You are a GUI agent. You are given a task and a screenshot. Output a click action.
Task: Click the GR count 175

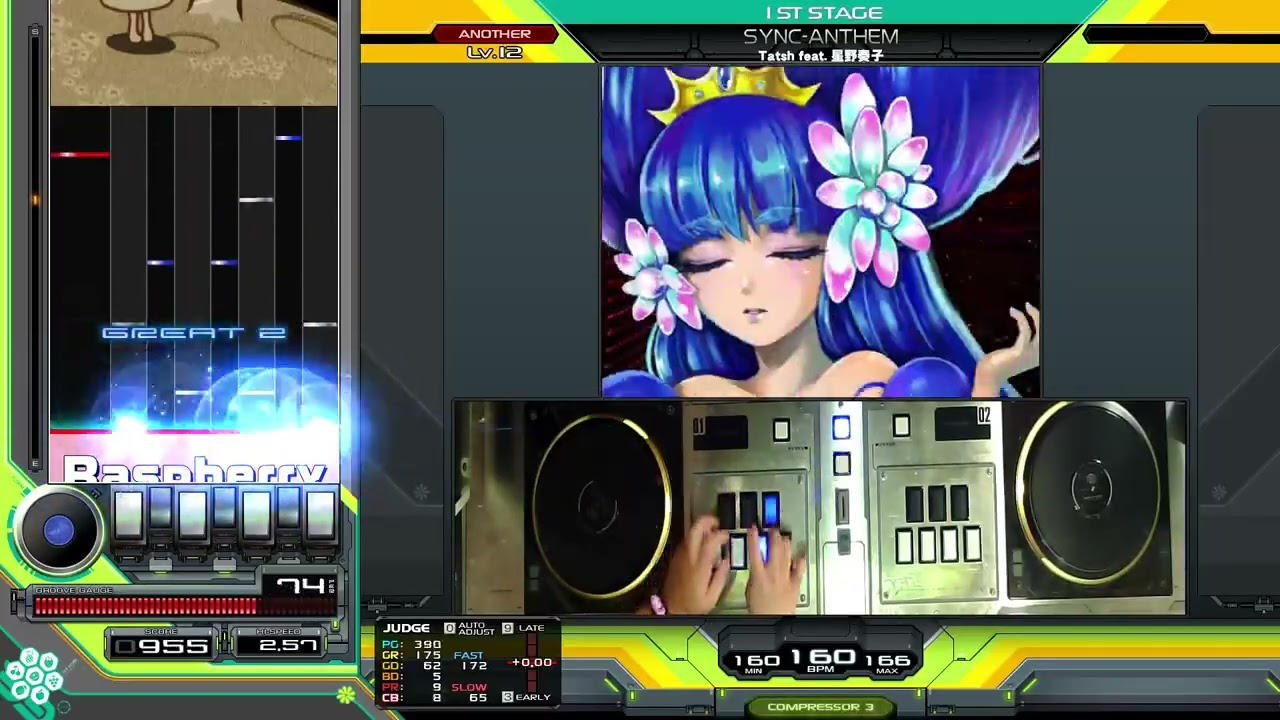[x=427, y=656]
